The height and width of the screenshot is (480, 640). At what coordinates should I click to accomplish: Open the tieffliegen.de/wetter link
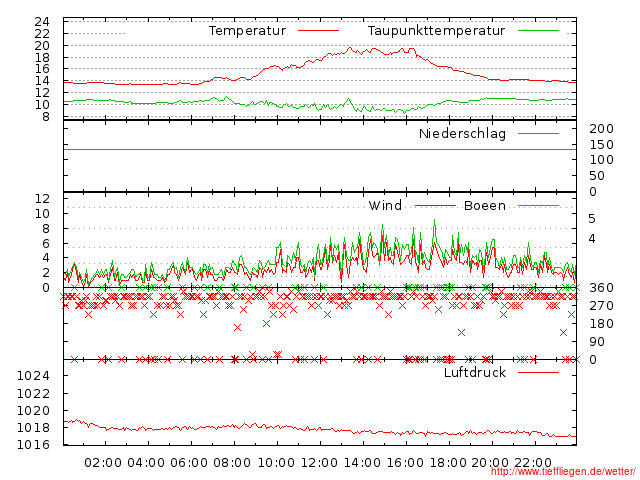pyautogui.click(x=563, y=472)
